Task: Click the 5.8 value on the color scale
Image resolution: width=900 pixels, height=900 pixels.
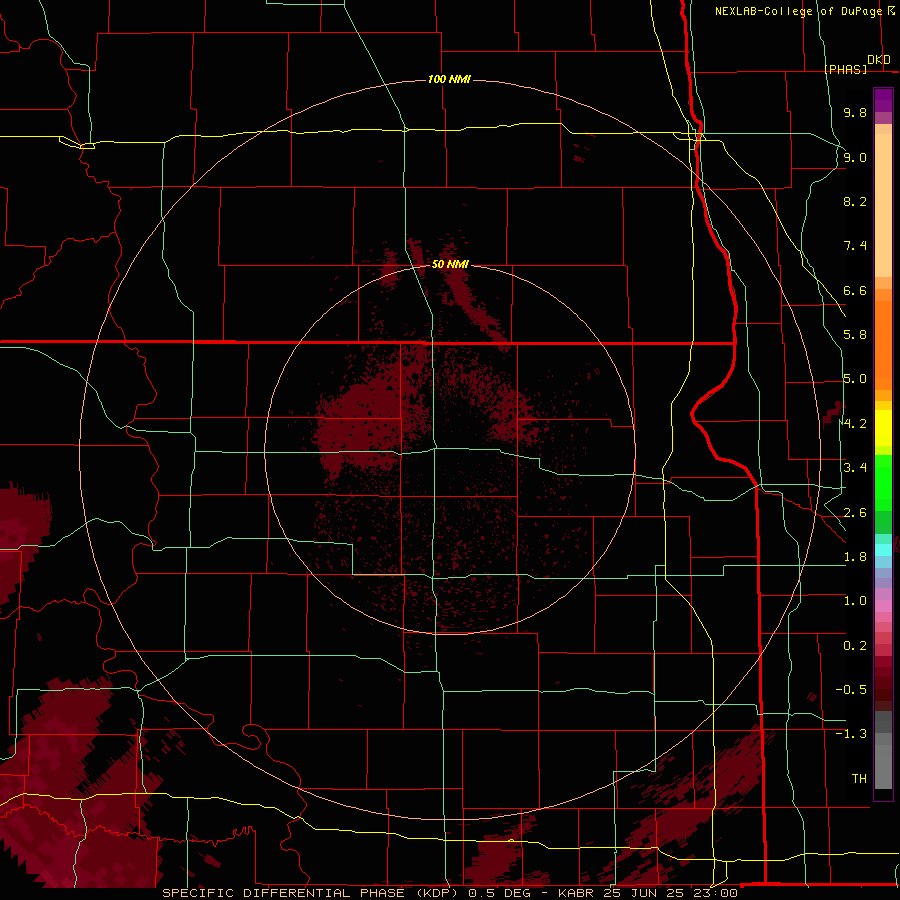Action: [855, 335]
